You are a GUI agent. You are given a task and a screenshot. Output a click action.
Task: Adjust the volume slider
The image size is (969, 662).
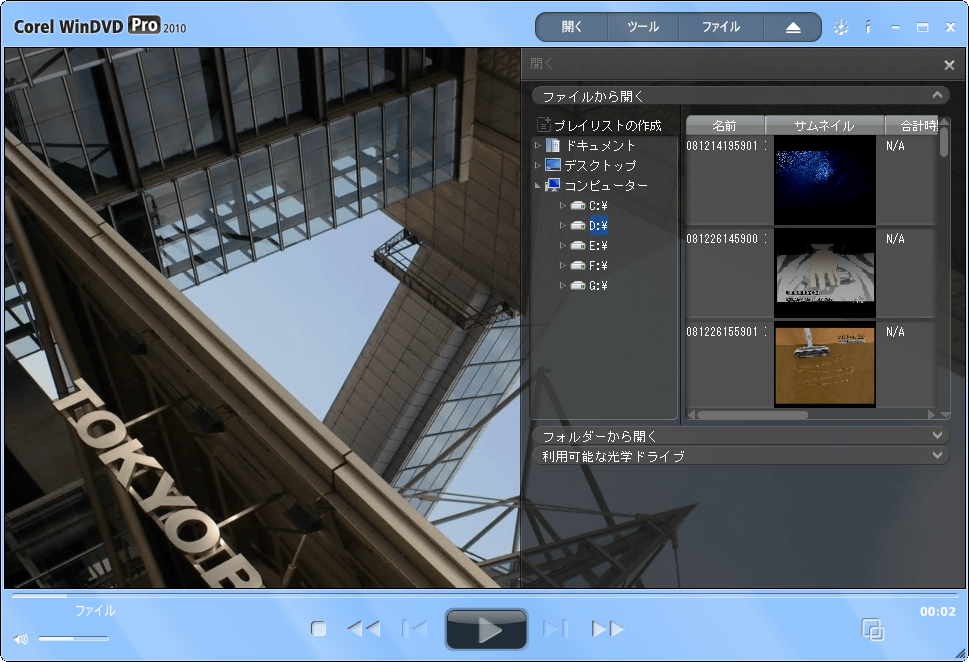pyautogui.click(x=73, y=639)
